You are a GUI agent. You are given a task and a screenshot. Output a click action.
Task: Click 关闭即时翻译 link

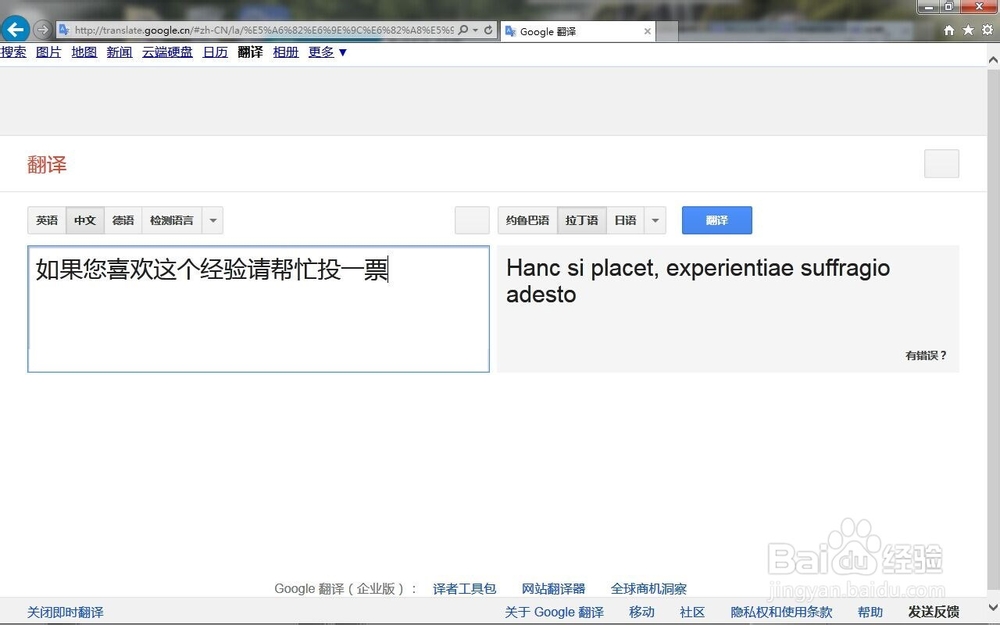pos(65,612)
